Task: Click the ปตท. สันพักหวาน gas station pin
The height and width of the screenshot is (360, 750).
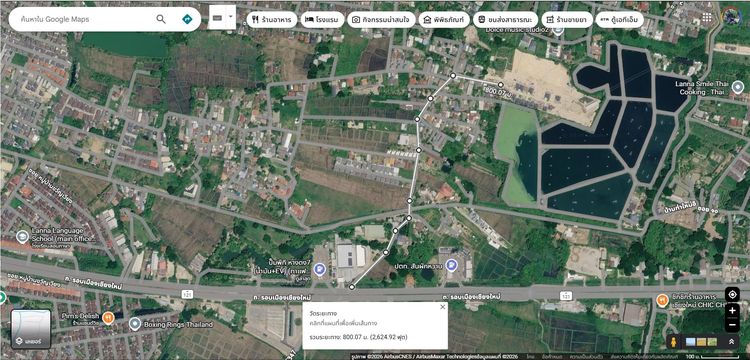Action: (x=451, y=265)
